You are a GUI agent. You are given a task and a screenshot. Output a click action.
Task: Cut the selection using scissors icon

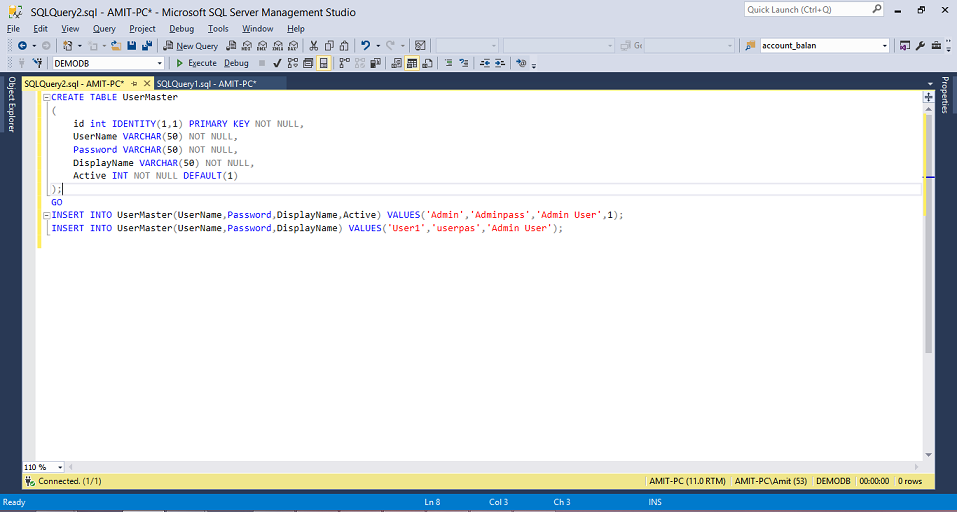pyautogui.click(x=314, y=45)
